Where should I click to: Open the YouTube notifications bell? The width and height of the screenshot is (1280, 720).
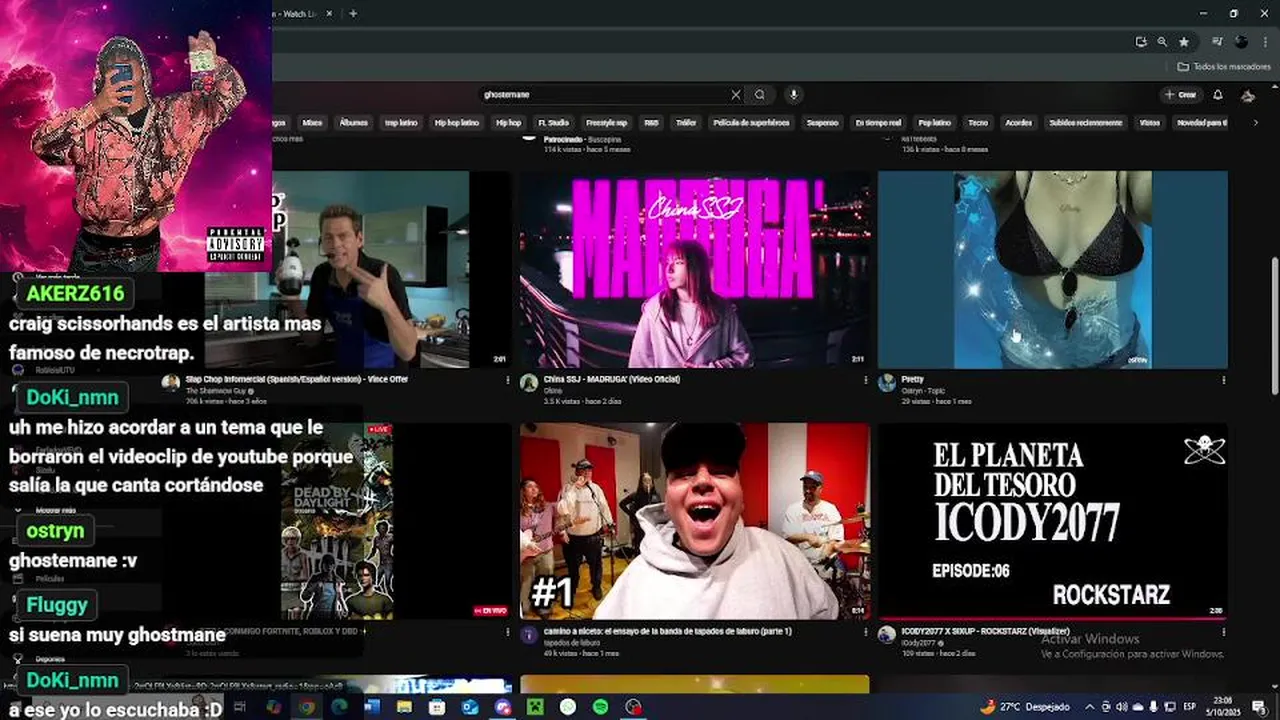pyautogui.click(x=1218, y=95)
